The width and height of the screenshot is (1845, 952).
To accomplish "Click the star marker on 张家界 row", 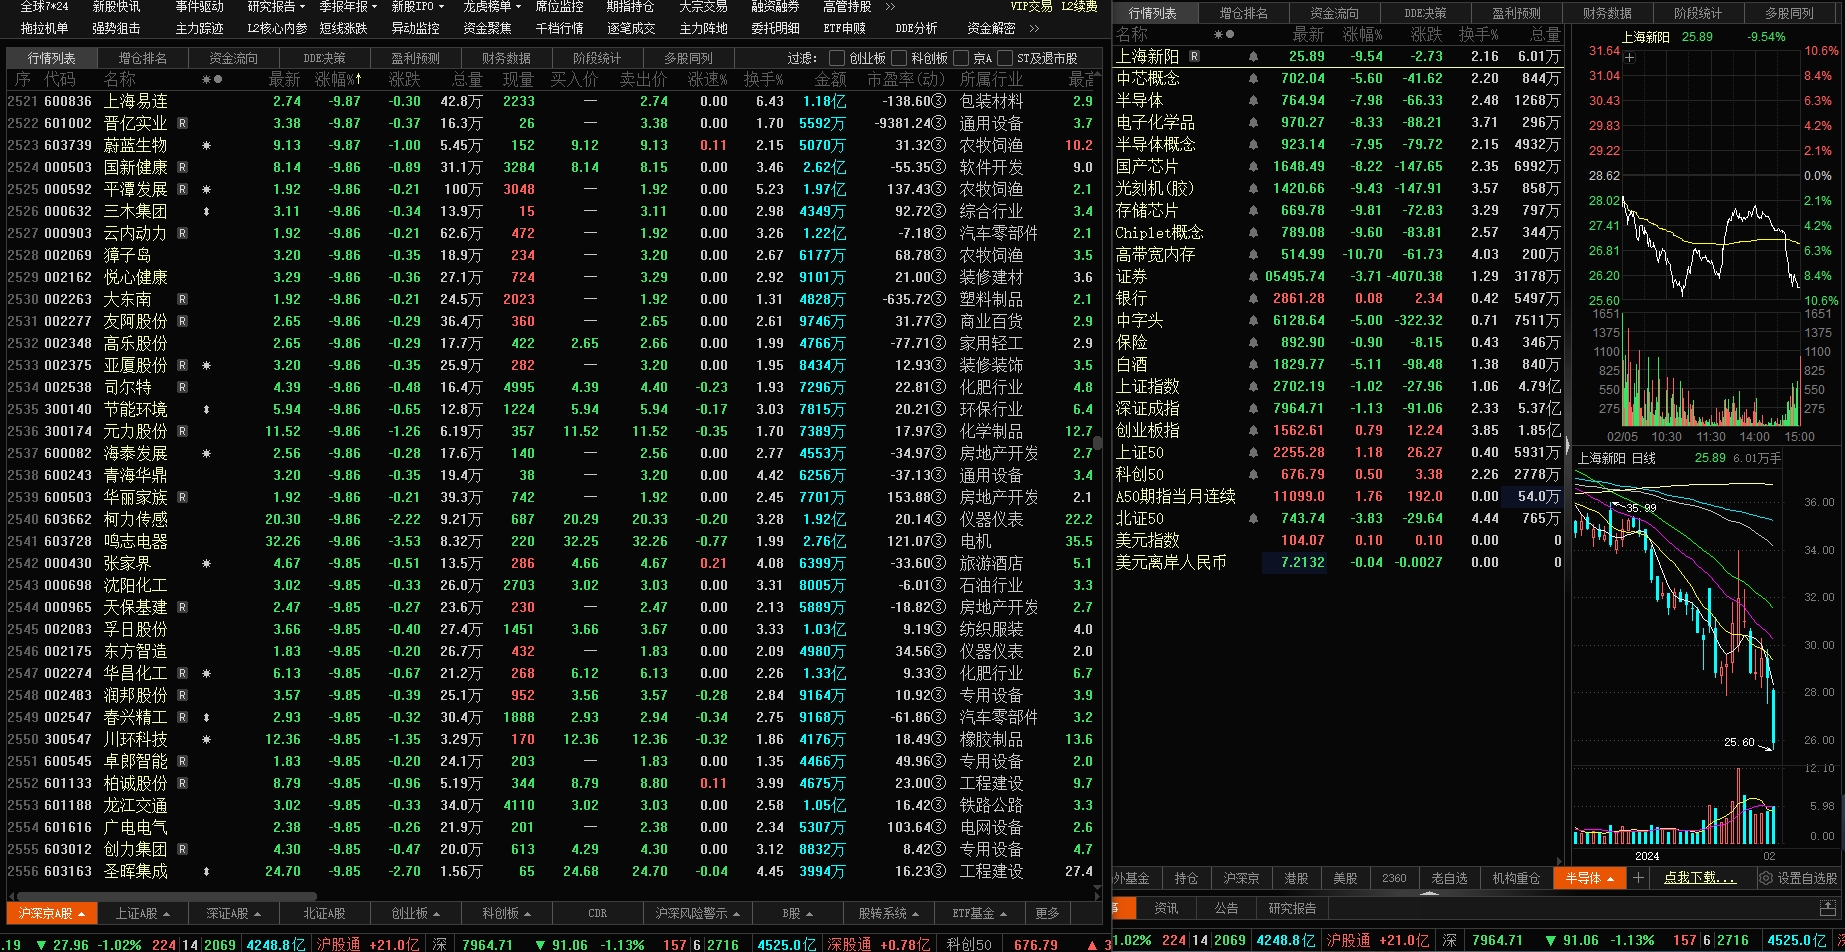I will click(x=207, y=563).
